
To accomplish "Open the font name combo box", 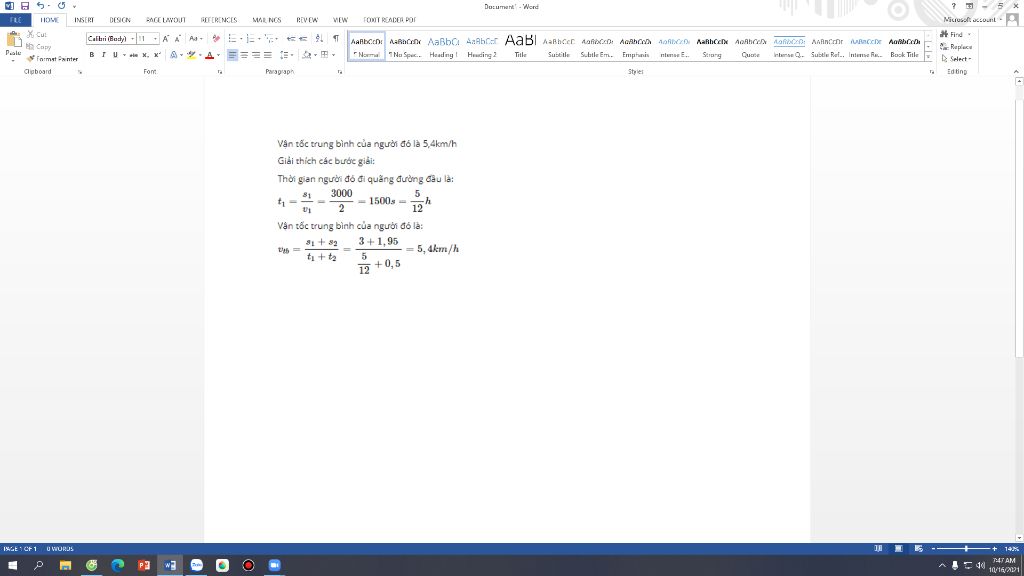I will tap(110, 39).
